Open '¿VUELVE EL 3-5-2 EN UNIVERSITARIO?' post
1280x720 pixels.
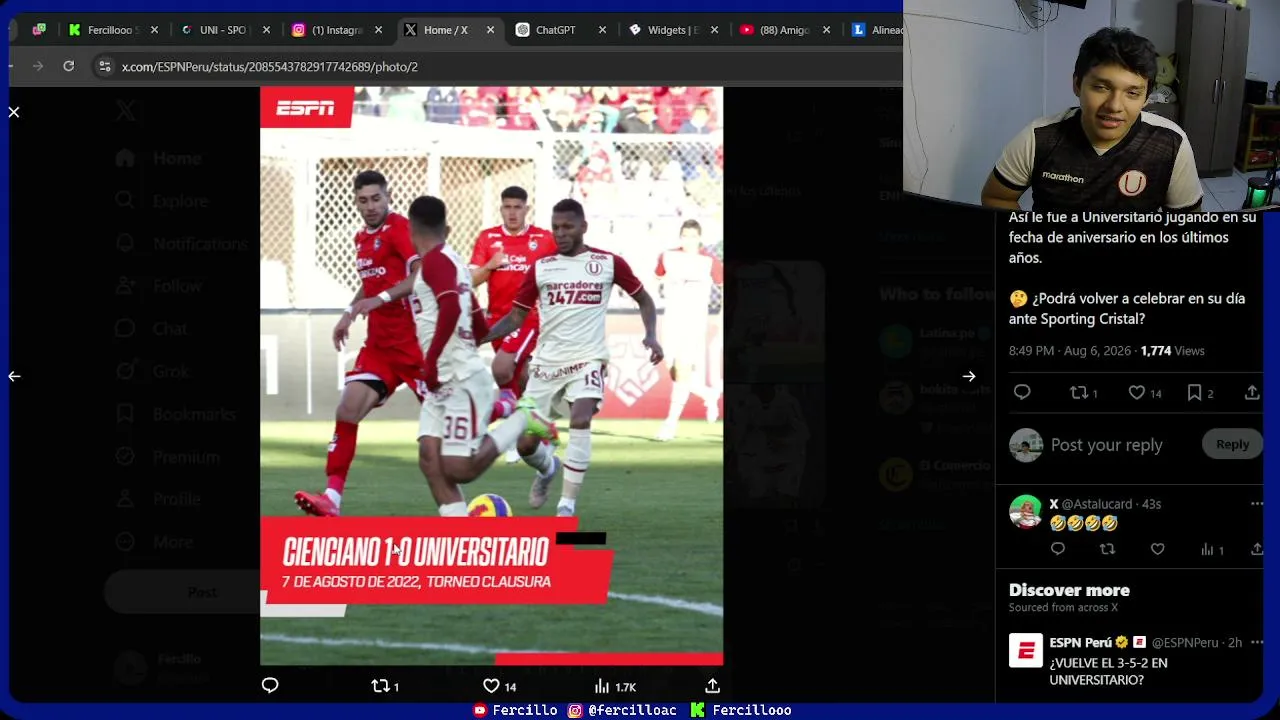(x=1109, y=671)
